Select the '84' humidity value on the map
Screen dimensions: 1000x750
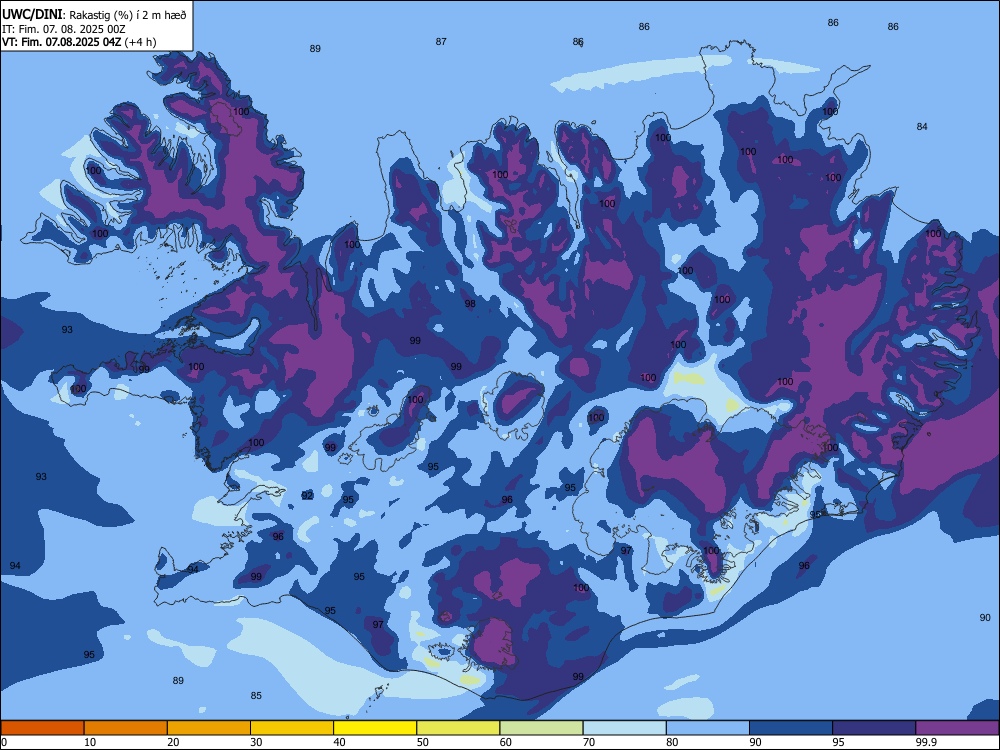922,126
